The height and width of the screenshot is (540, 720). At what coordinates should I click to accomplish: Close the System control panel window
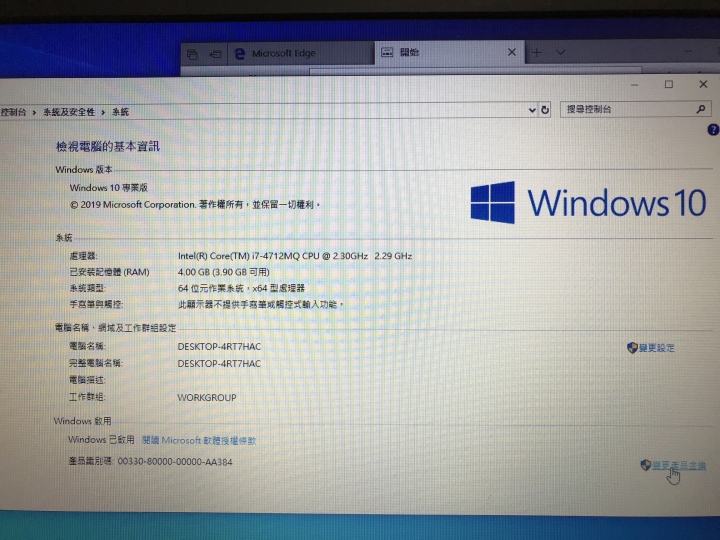click(703, 84)
